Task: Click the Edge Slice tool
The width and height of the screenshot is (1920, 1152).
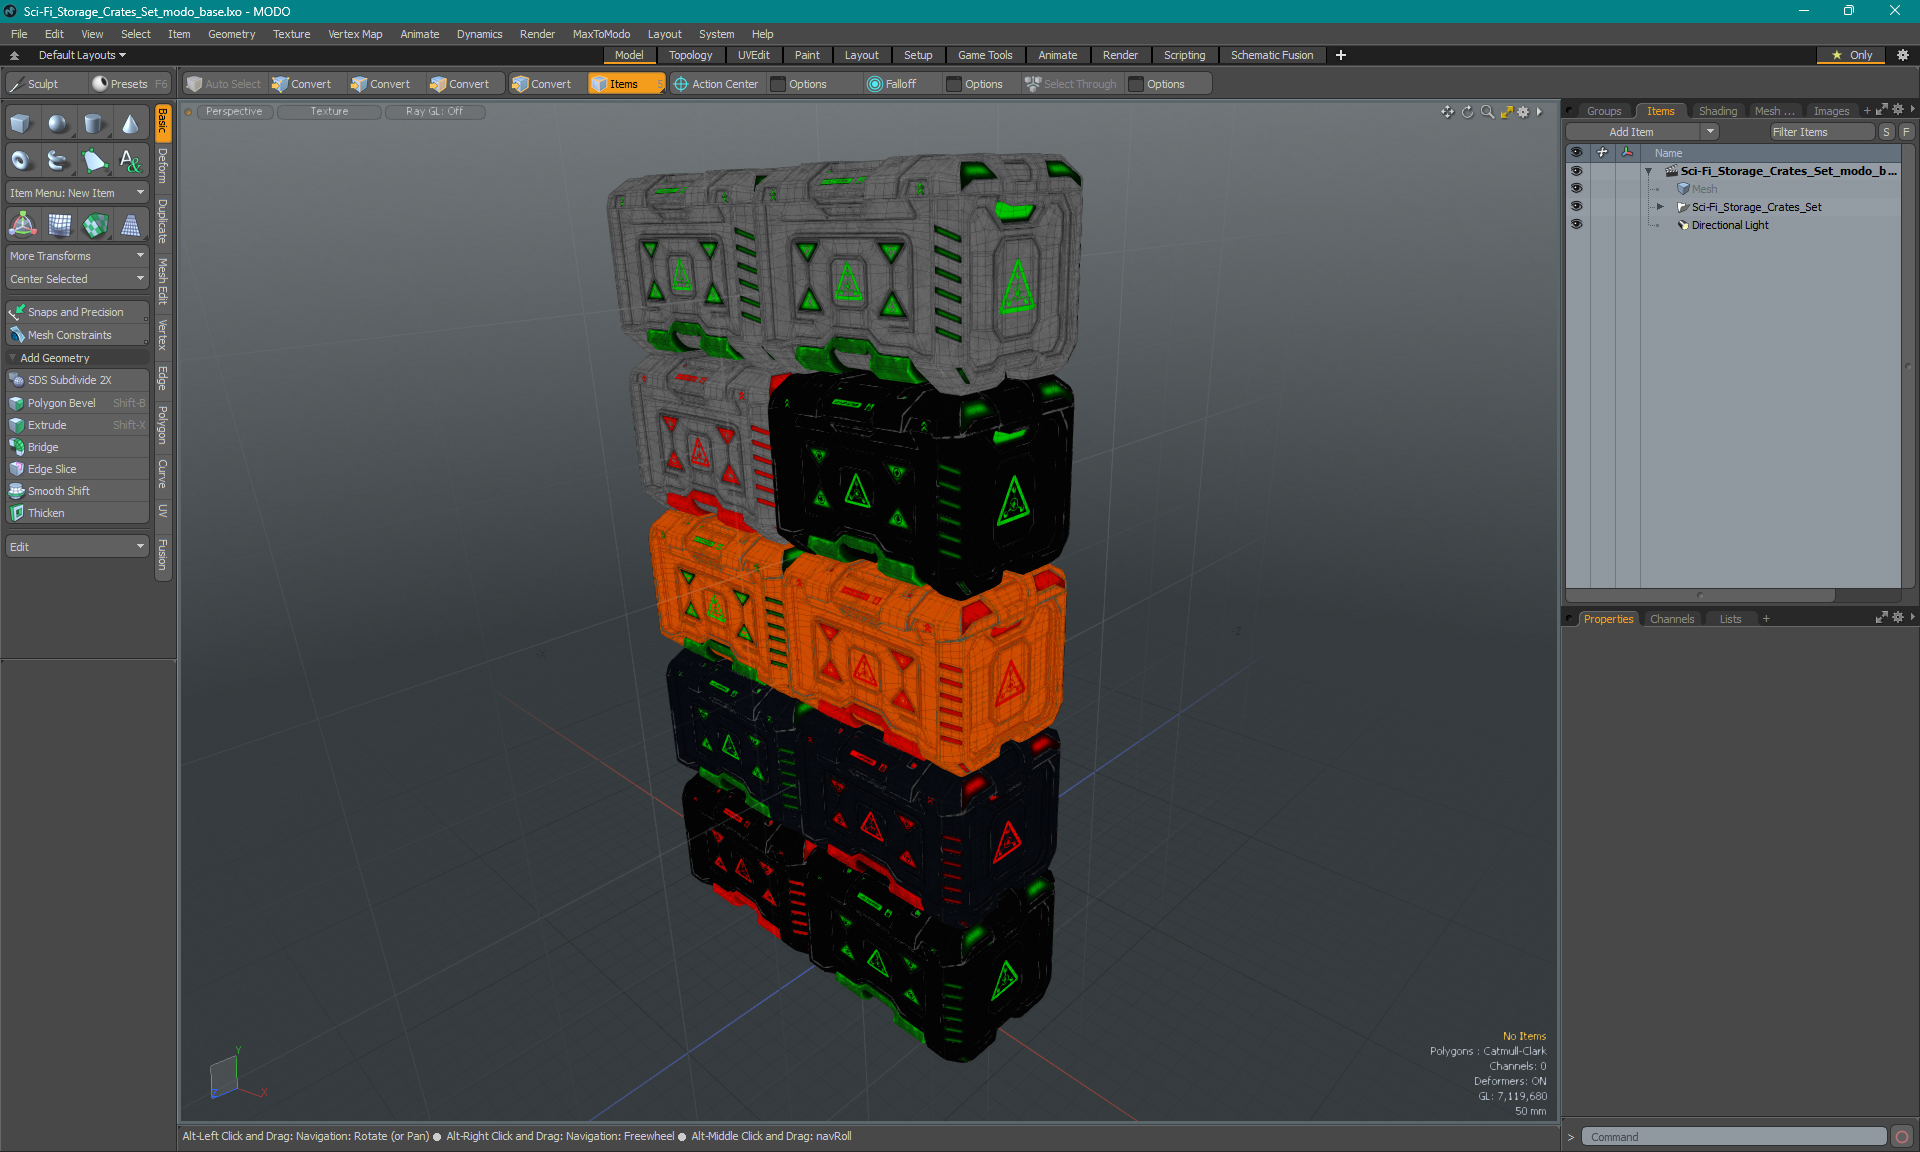Action: coord(77,469)
